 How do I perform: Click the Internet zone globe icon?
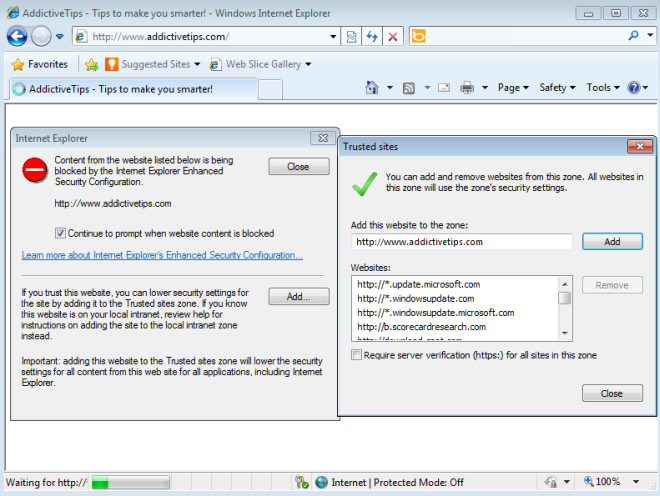coord(322,482)
